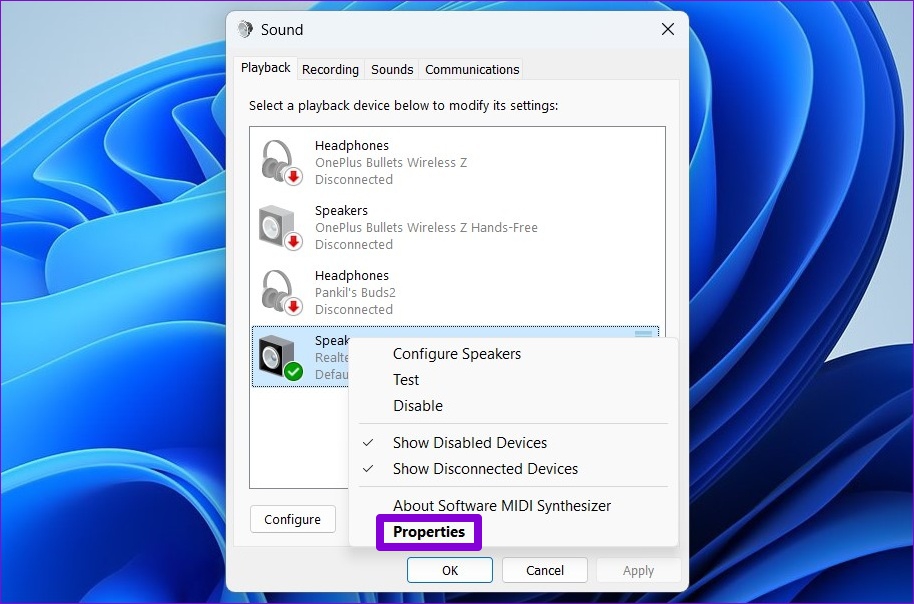
Task: Toggle Show Disconnected Devices option
Action: (x=485, y=469)
